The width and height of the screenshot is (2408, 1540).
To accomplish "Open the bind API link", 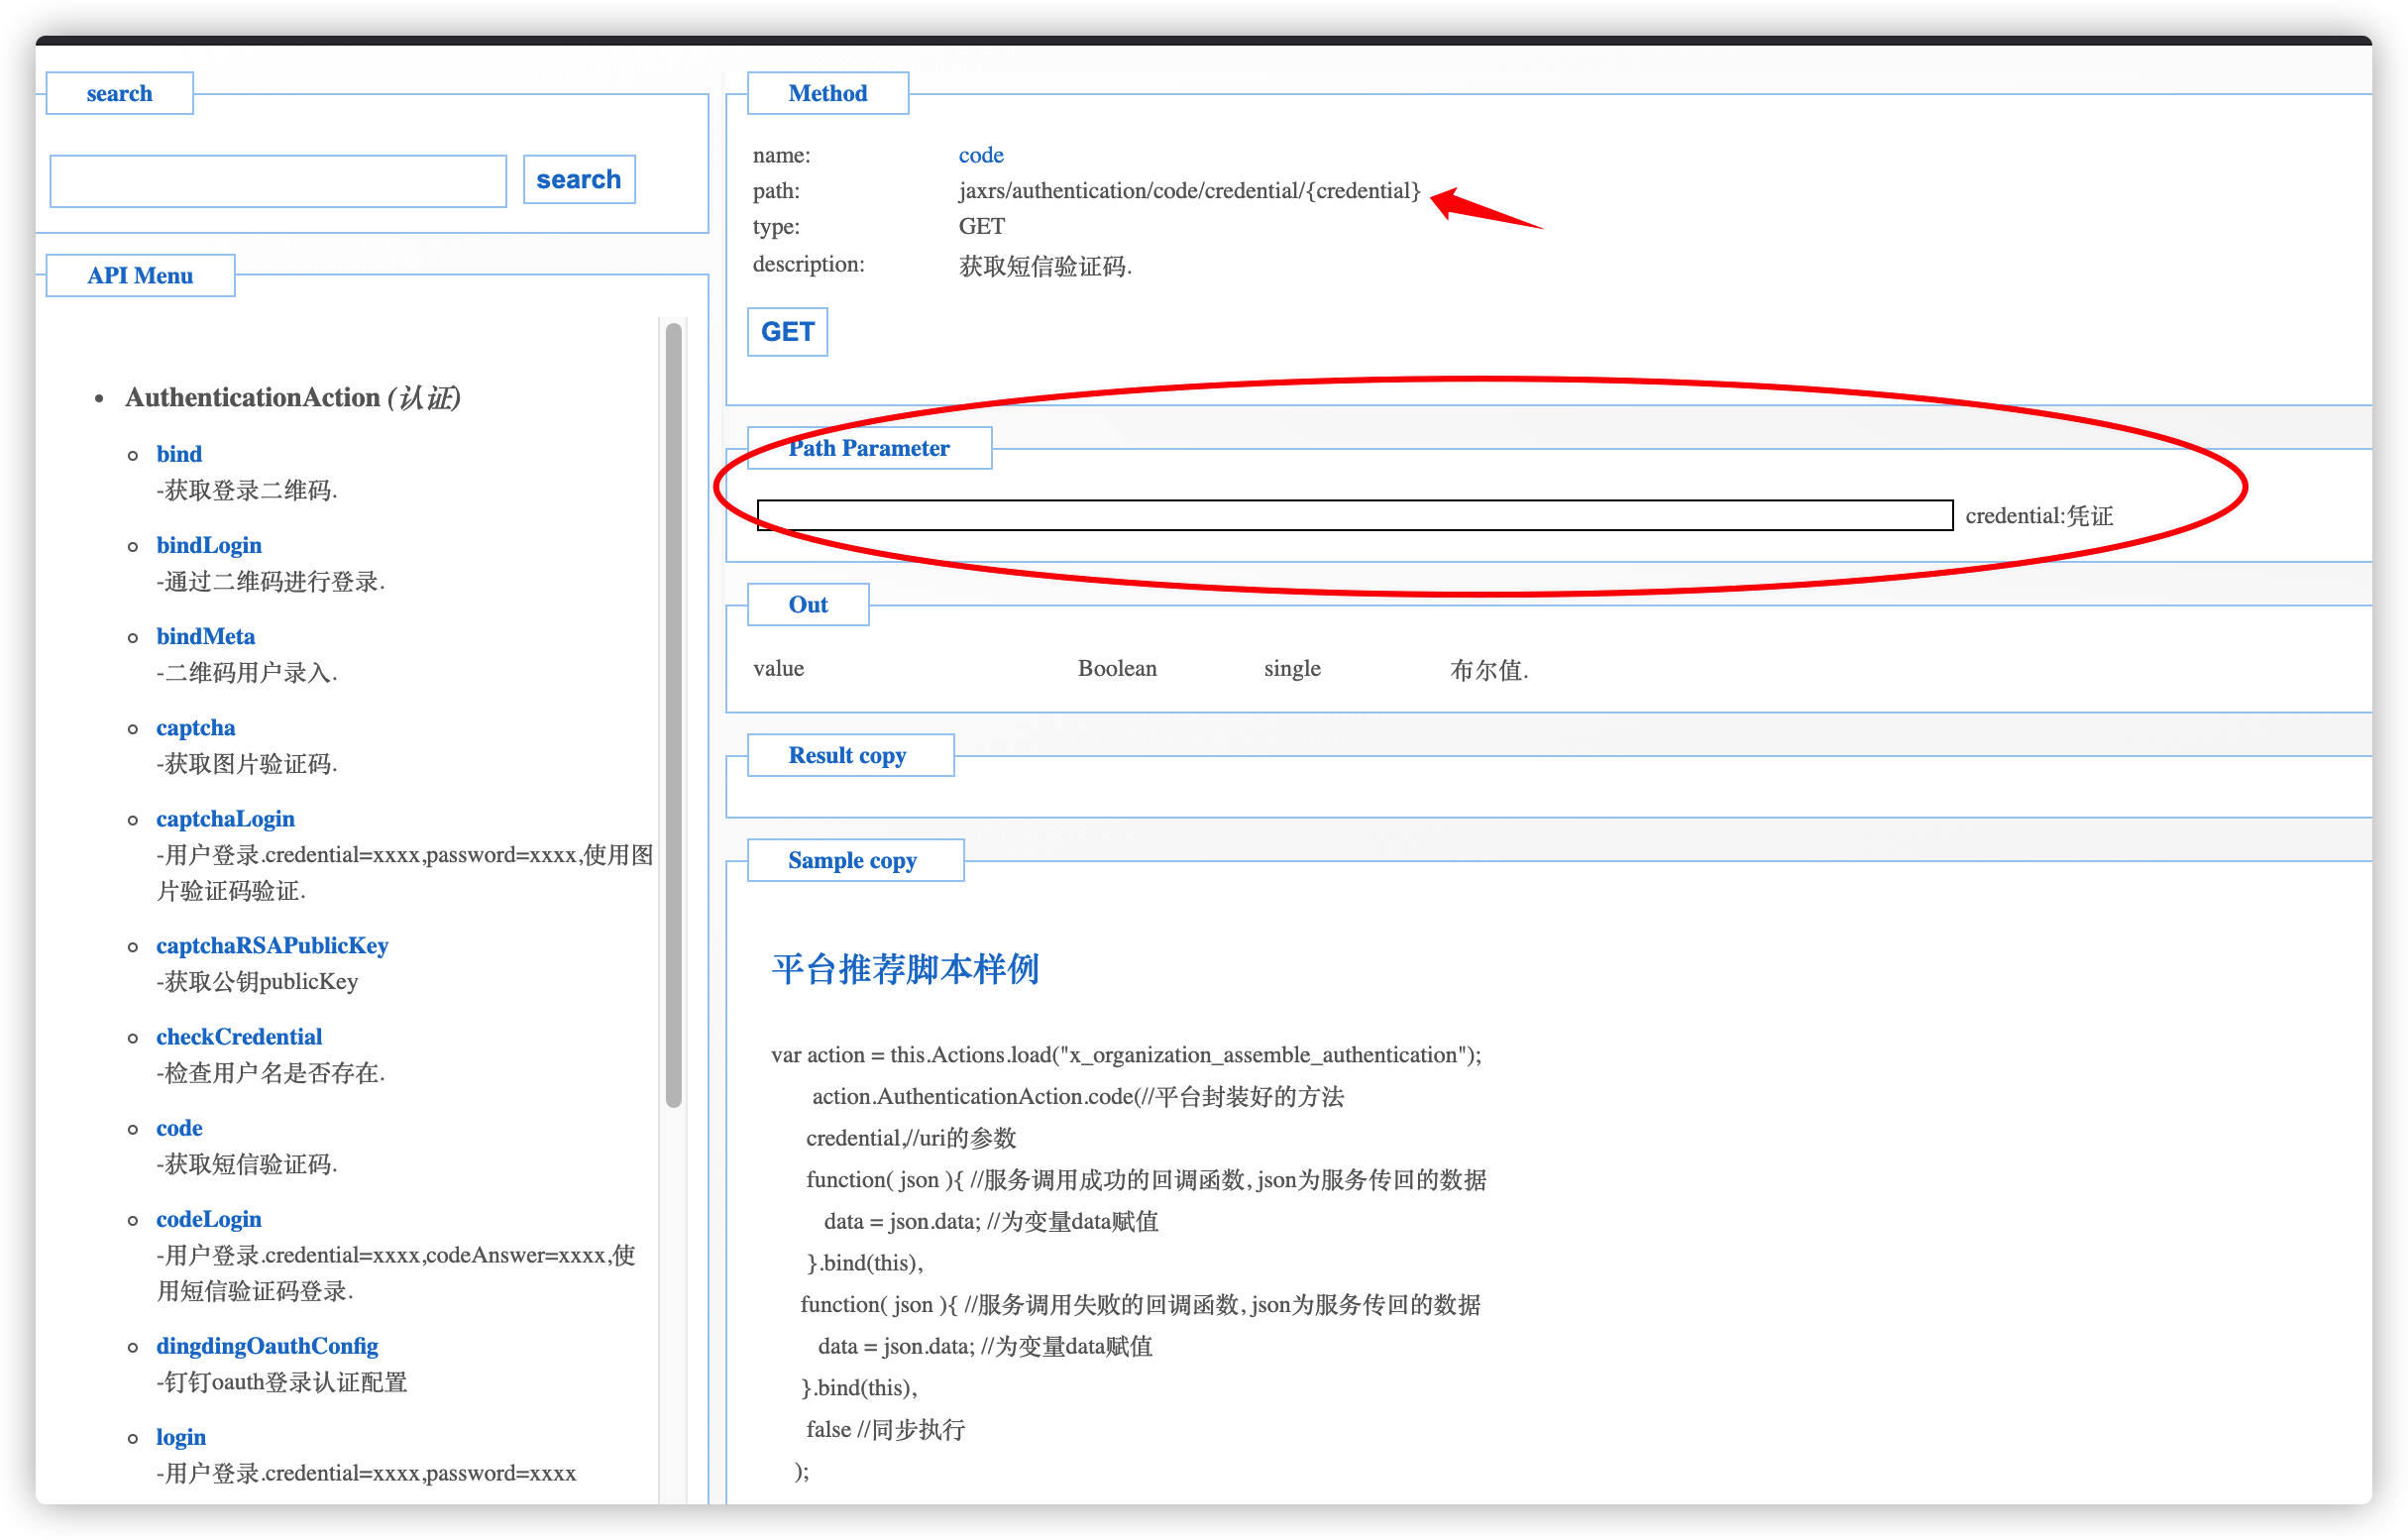I will (x=179, y=454).
